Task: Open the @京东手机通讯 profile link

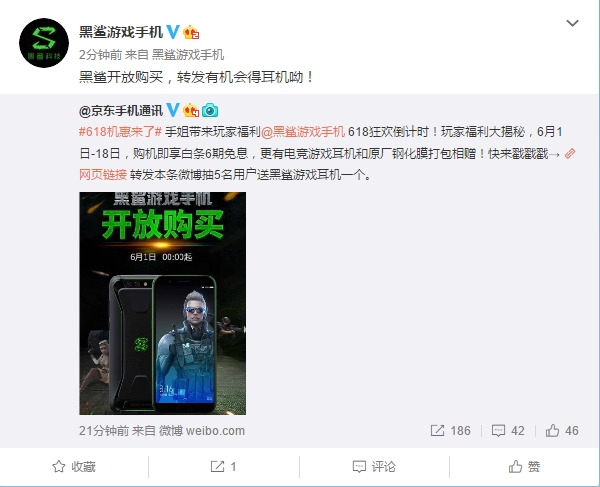Action: pyautogui.click(x=121, y=111)
